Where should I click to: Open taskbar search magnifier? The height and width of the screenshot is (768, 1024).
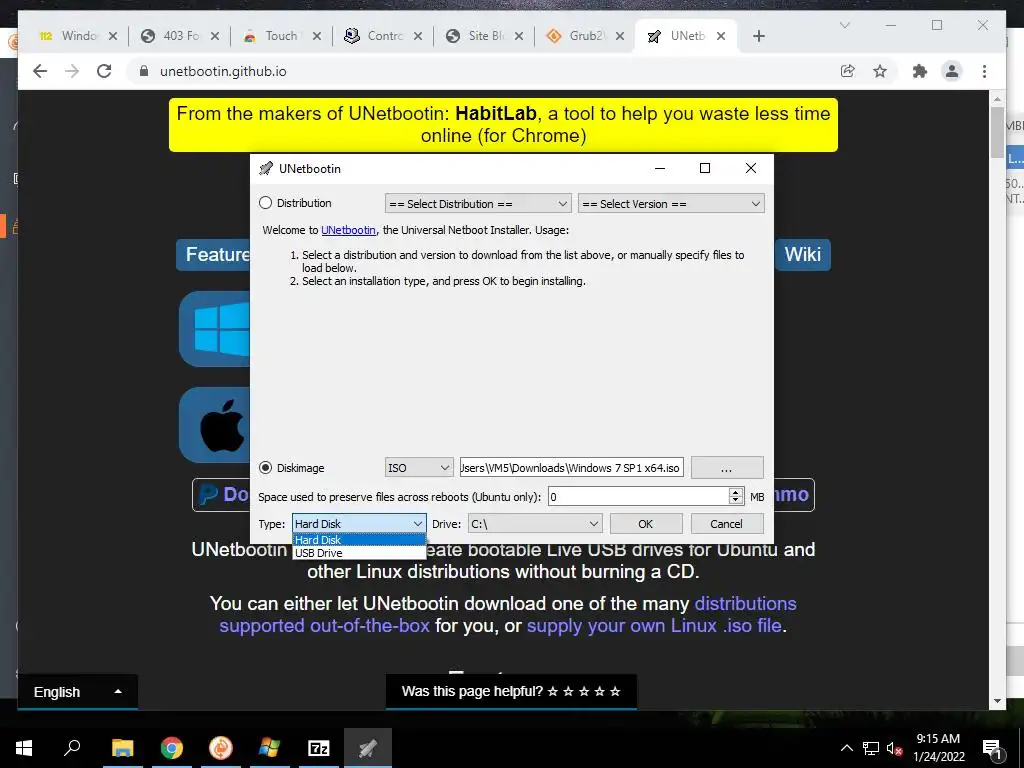(x=72, y=748)
